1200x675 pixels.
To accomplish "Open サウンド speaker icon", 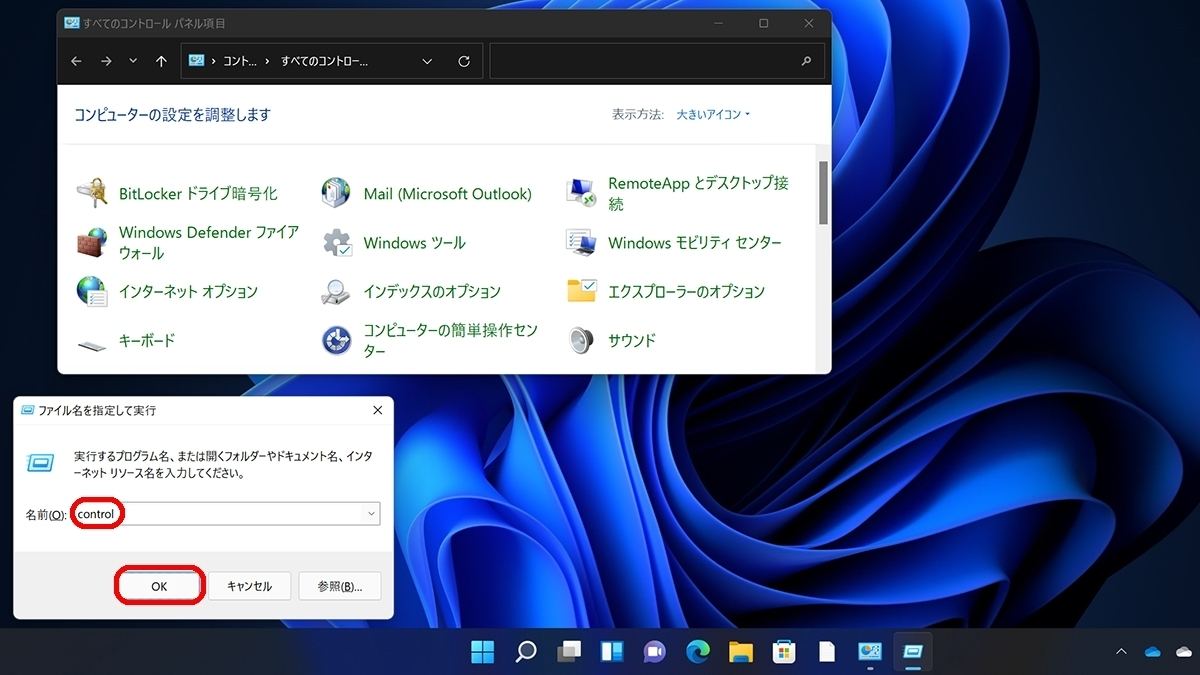I will tap(581, 340).
